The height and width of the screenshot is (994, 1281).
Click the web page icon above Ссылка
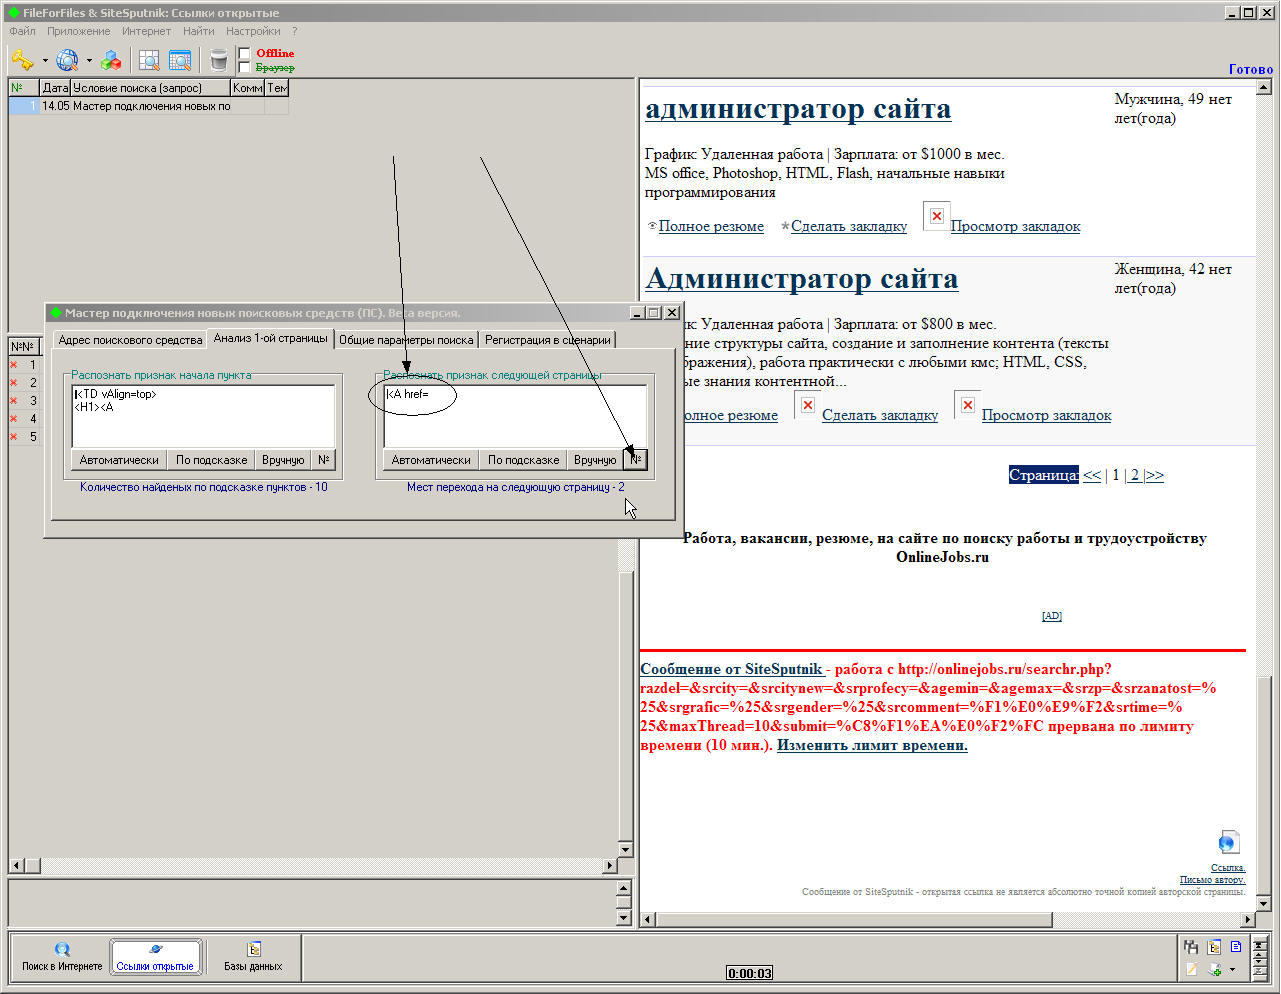tap(1228, 843)
